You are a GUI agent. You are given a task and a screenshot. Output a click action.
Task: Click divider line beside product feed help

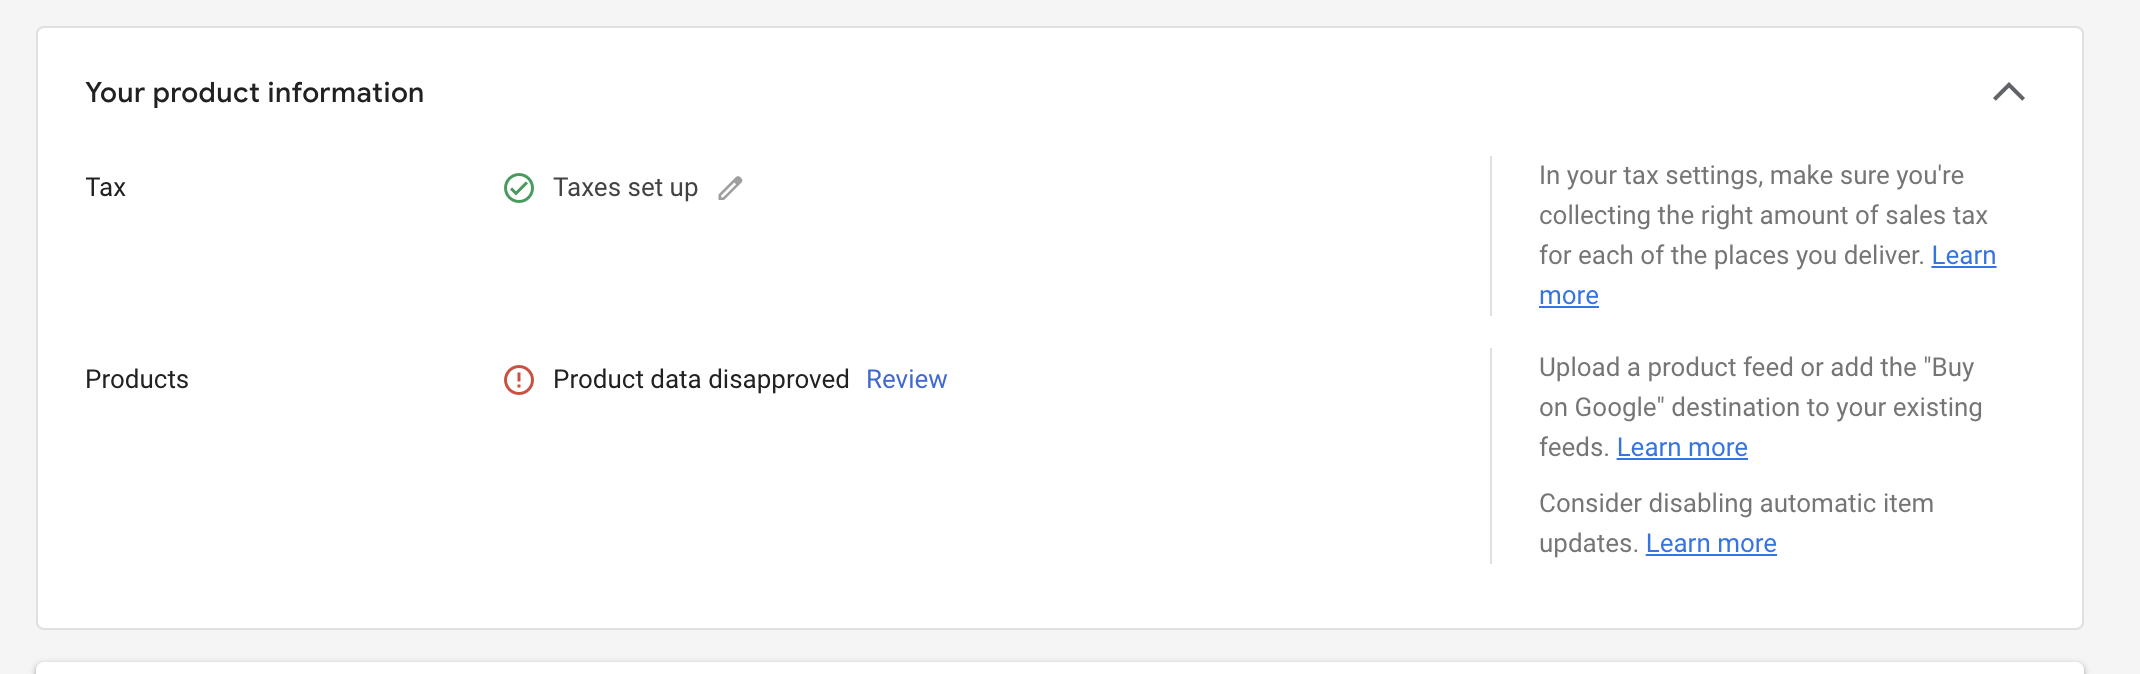click(1491, 456)
